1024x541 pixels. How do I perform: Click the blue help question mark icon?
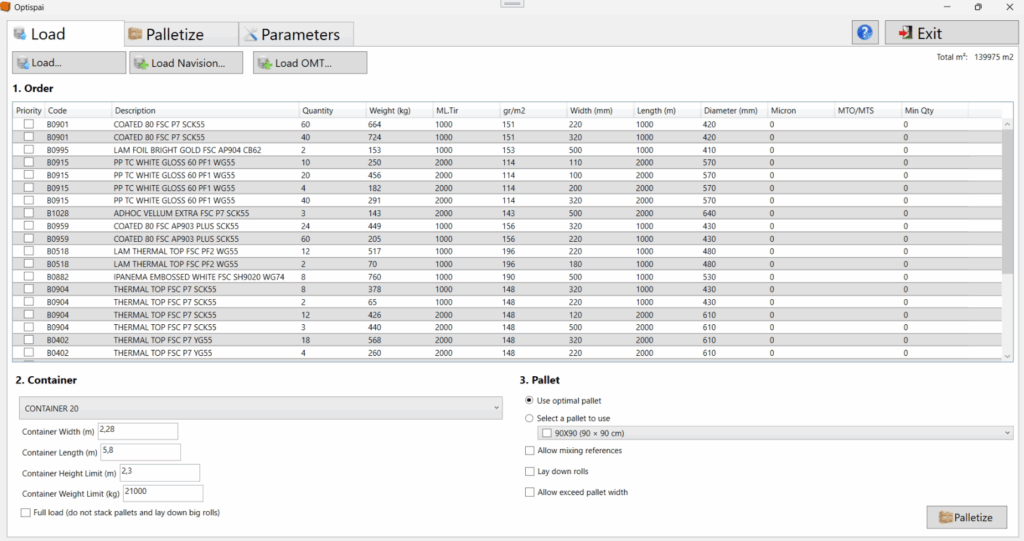[865, 33]
